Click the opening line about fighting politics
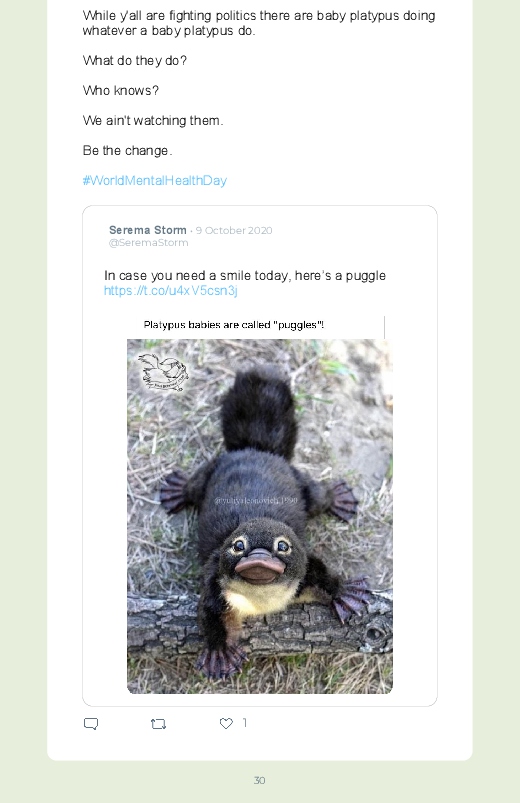Screen dimensions: 520x803 259,23
